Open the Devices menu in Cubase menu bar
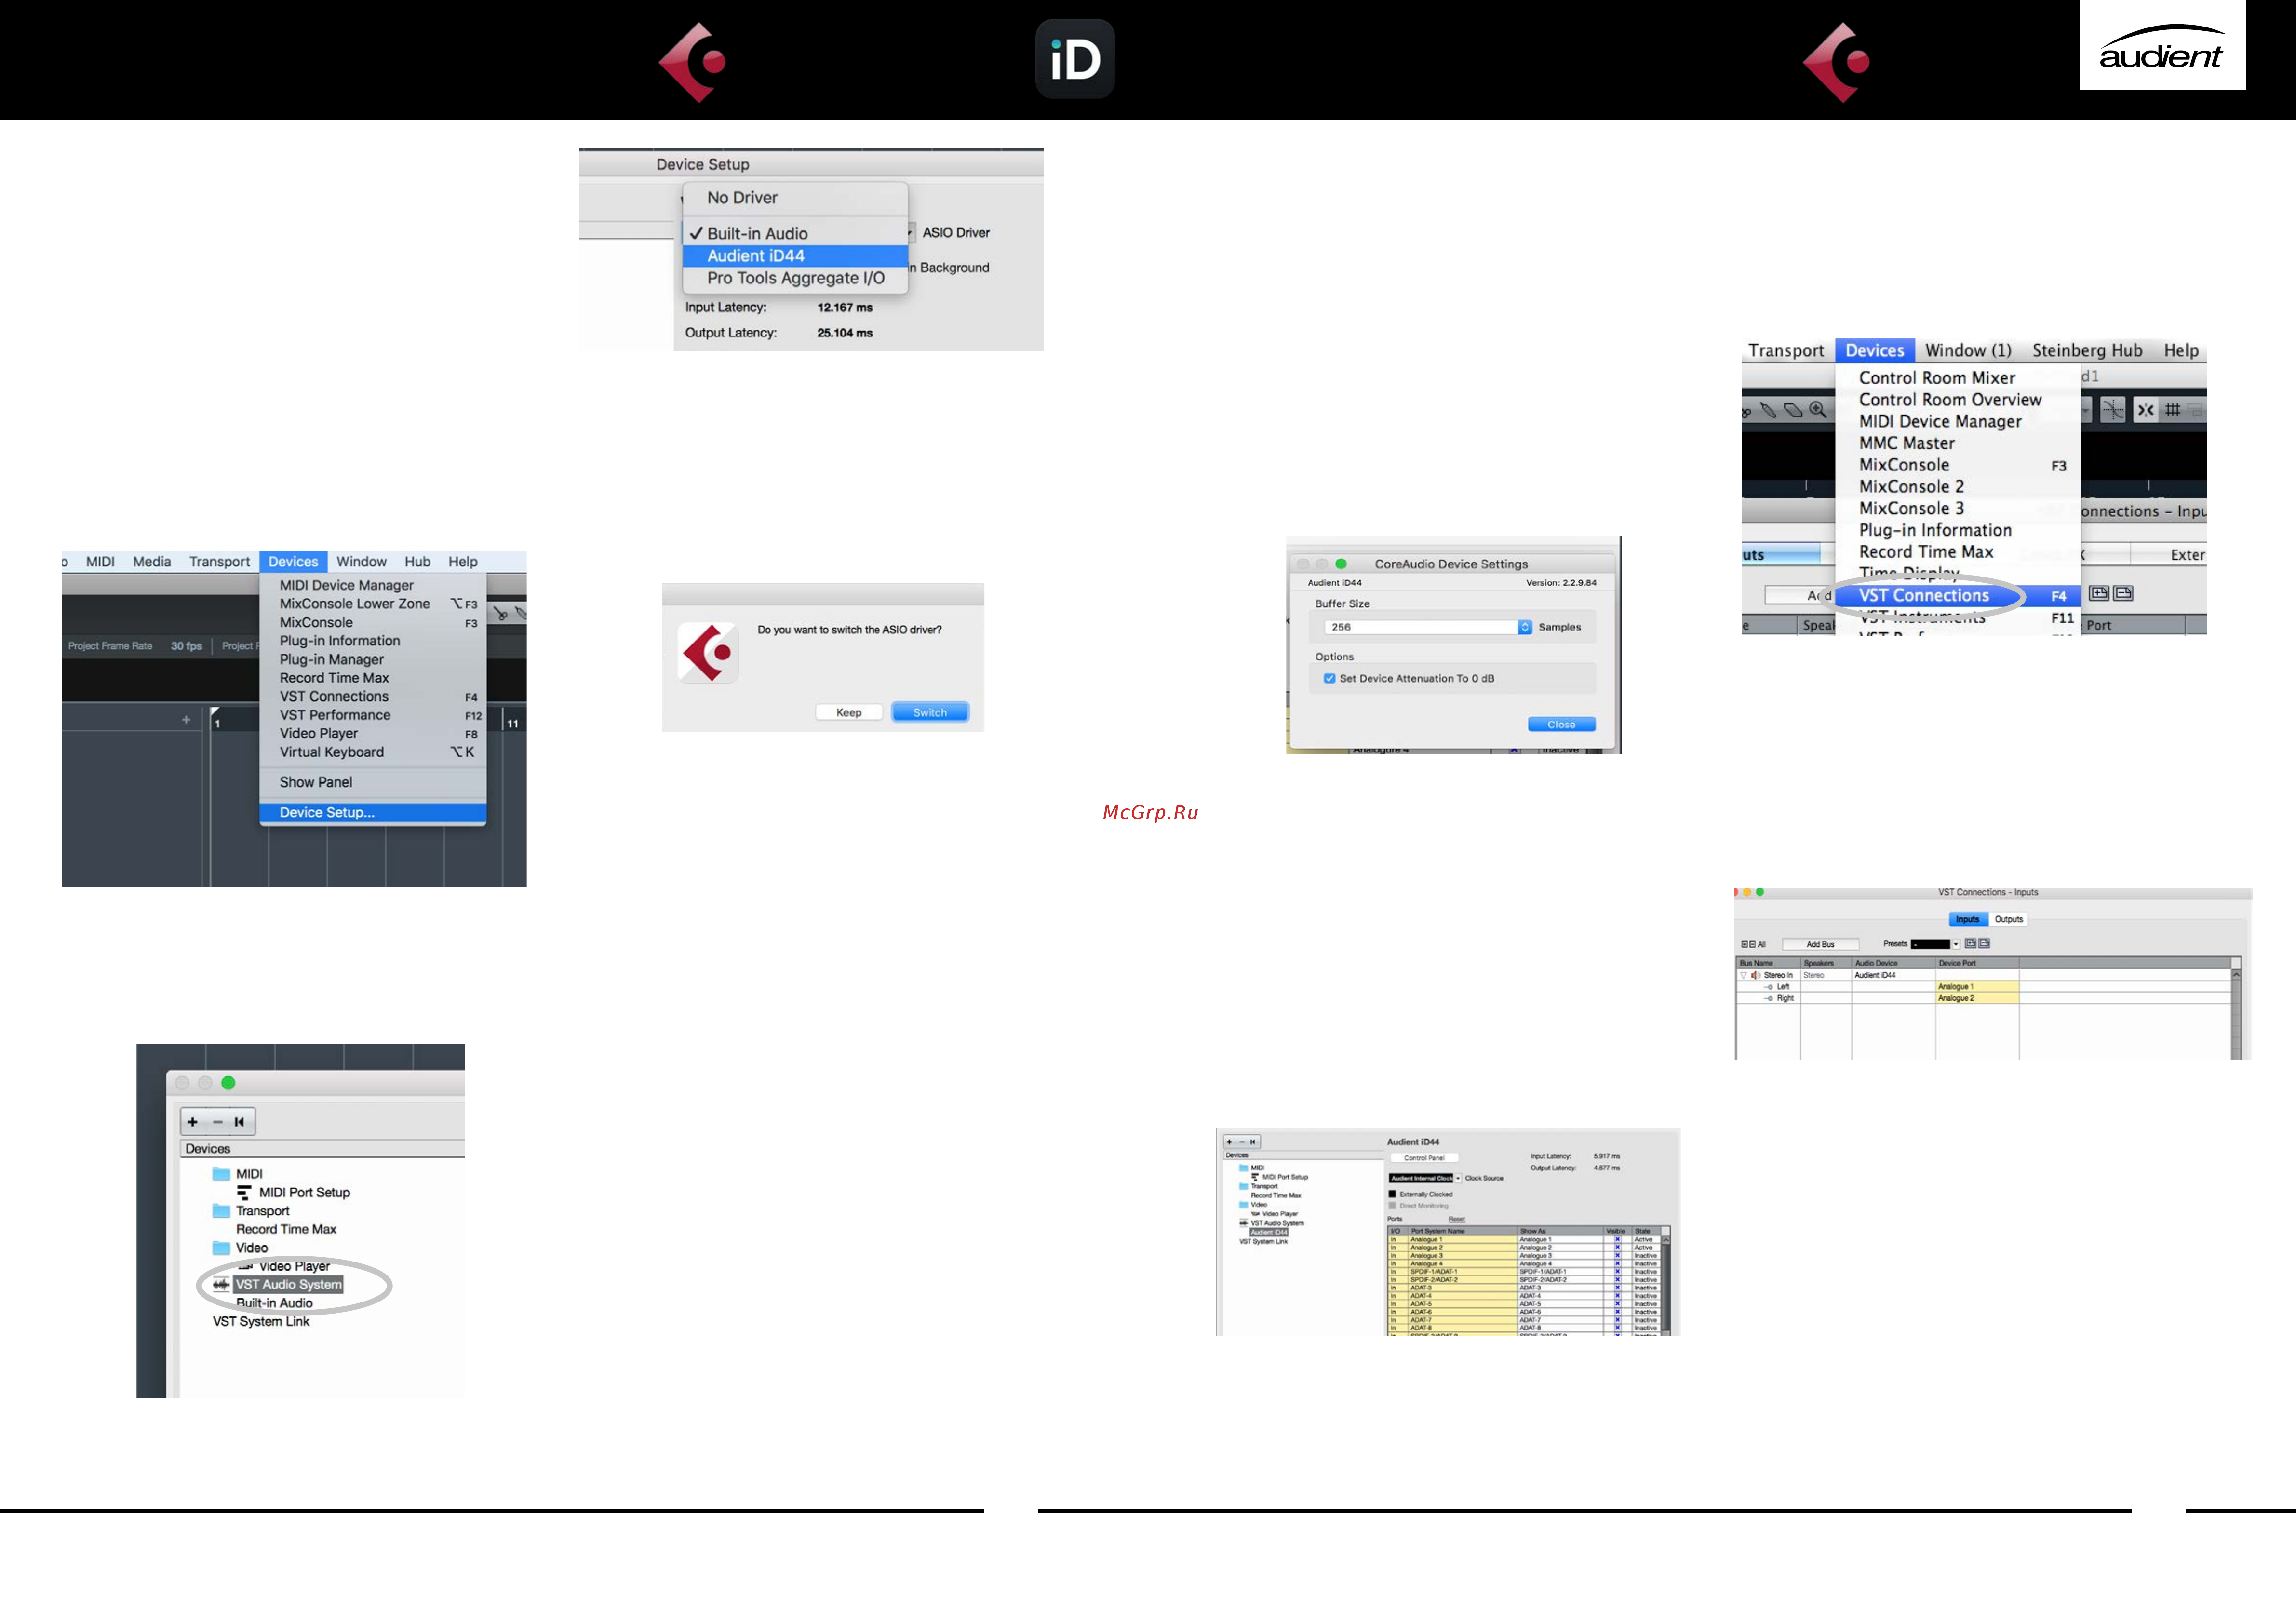The width and height of the screenshot is (2296, 1624). click(x=293, y=562)
